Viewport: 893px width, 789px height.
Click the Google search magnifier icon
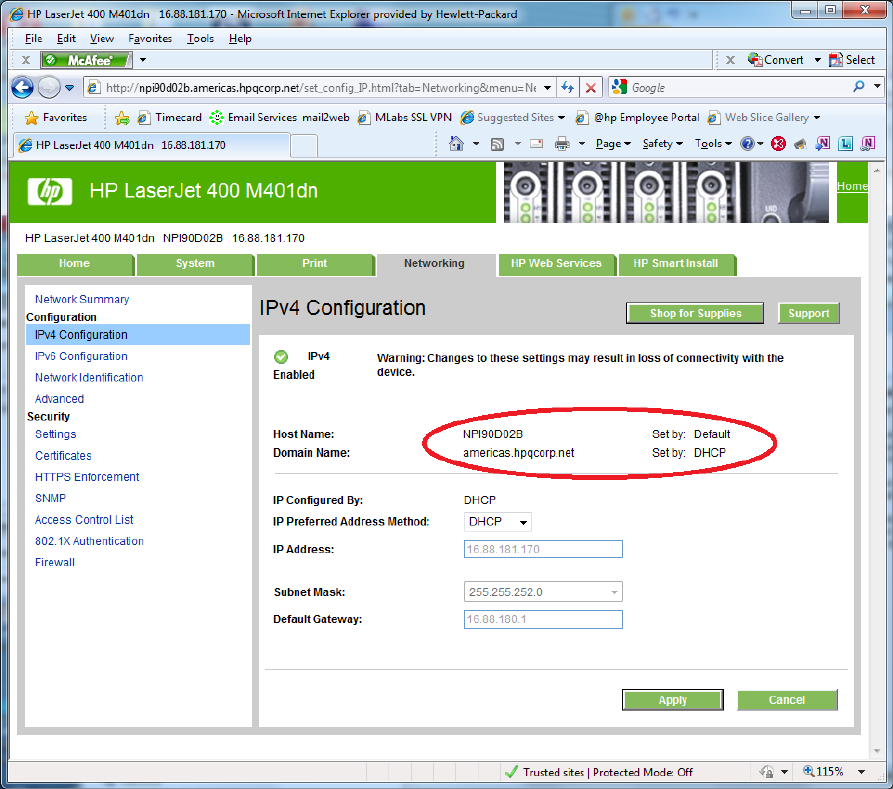tap(859, 87)
